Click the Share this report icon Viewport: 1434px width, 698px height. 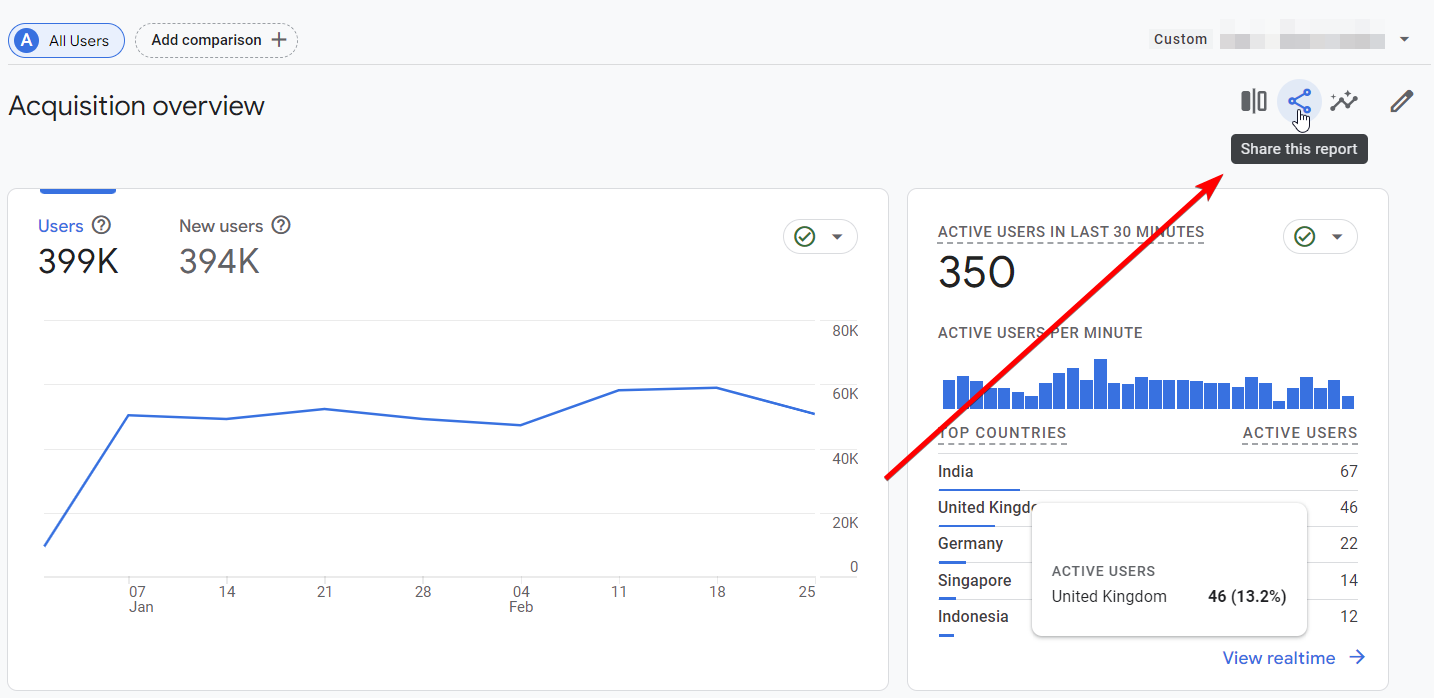coord(1299,101)
